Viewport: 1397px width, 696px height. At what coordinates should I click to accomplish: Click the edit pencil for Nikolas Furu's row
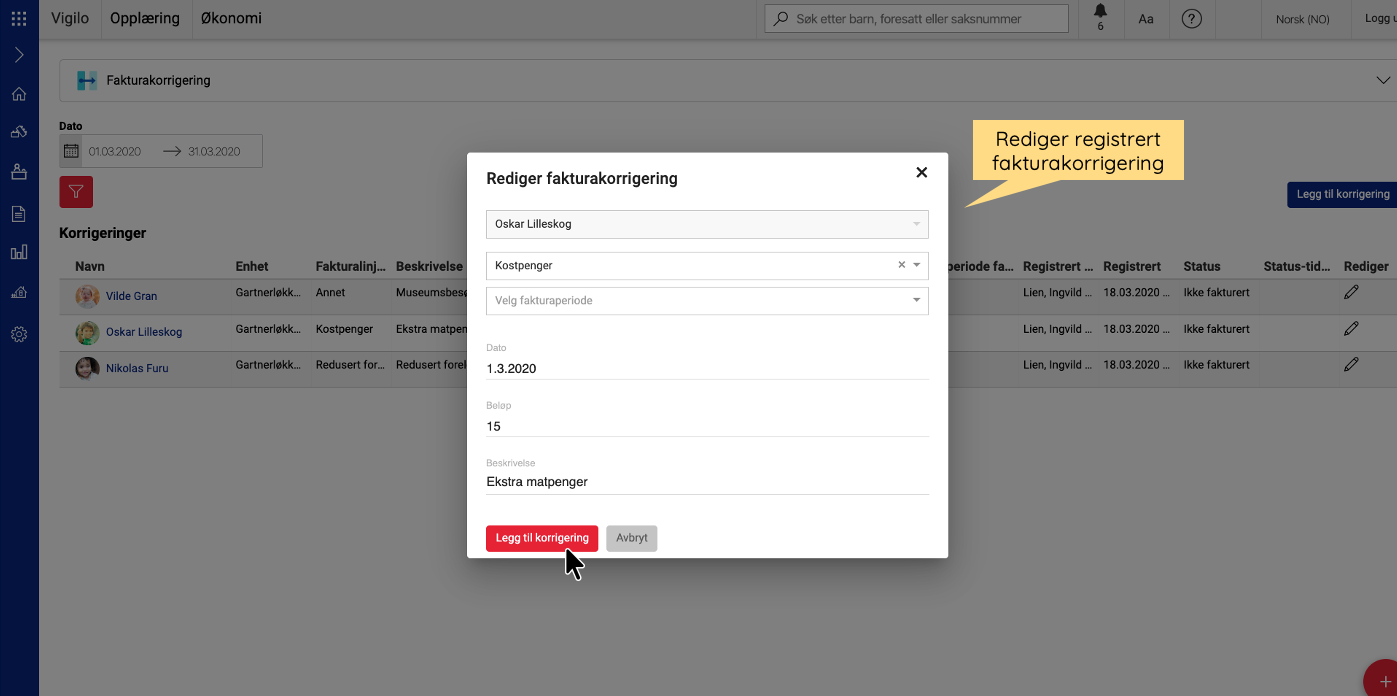click(x=1351, y=365)
